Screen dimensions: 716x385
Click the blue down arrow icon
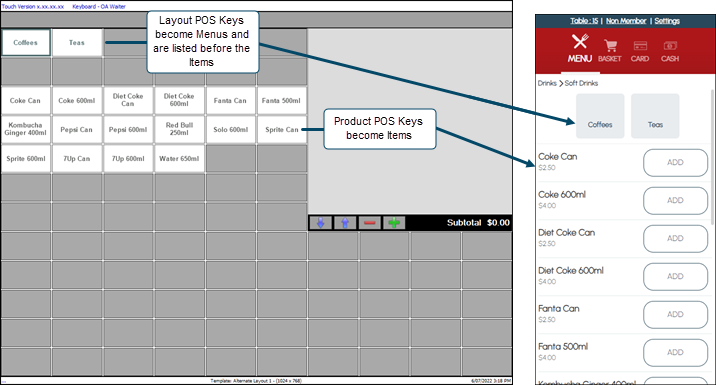point(321,223)
